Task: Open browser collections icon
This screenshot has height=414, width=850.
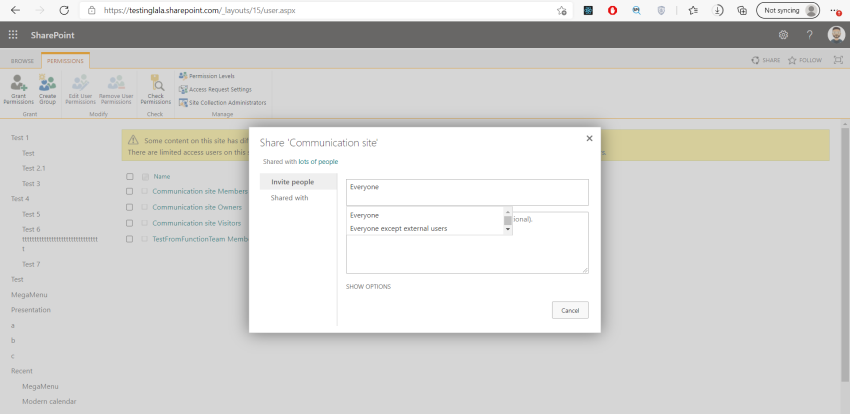Action: point(742,10)
